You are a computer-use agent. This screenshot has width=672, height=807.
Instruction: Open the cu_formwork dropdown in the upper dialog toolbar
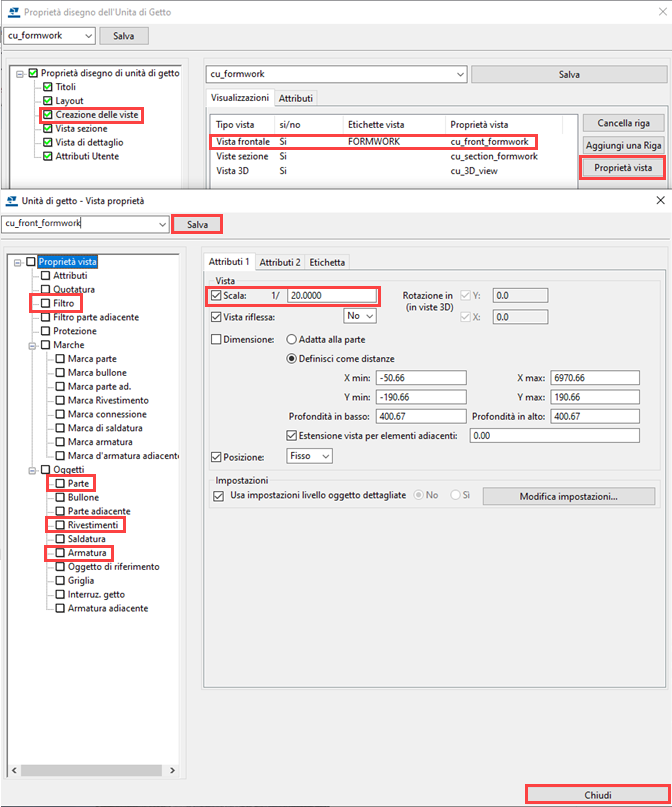pos(89,36)
